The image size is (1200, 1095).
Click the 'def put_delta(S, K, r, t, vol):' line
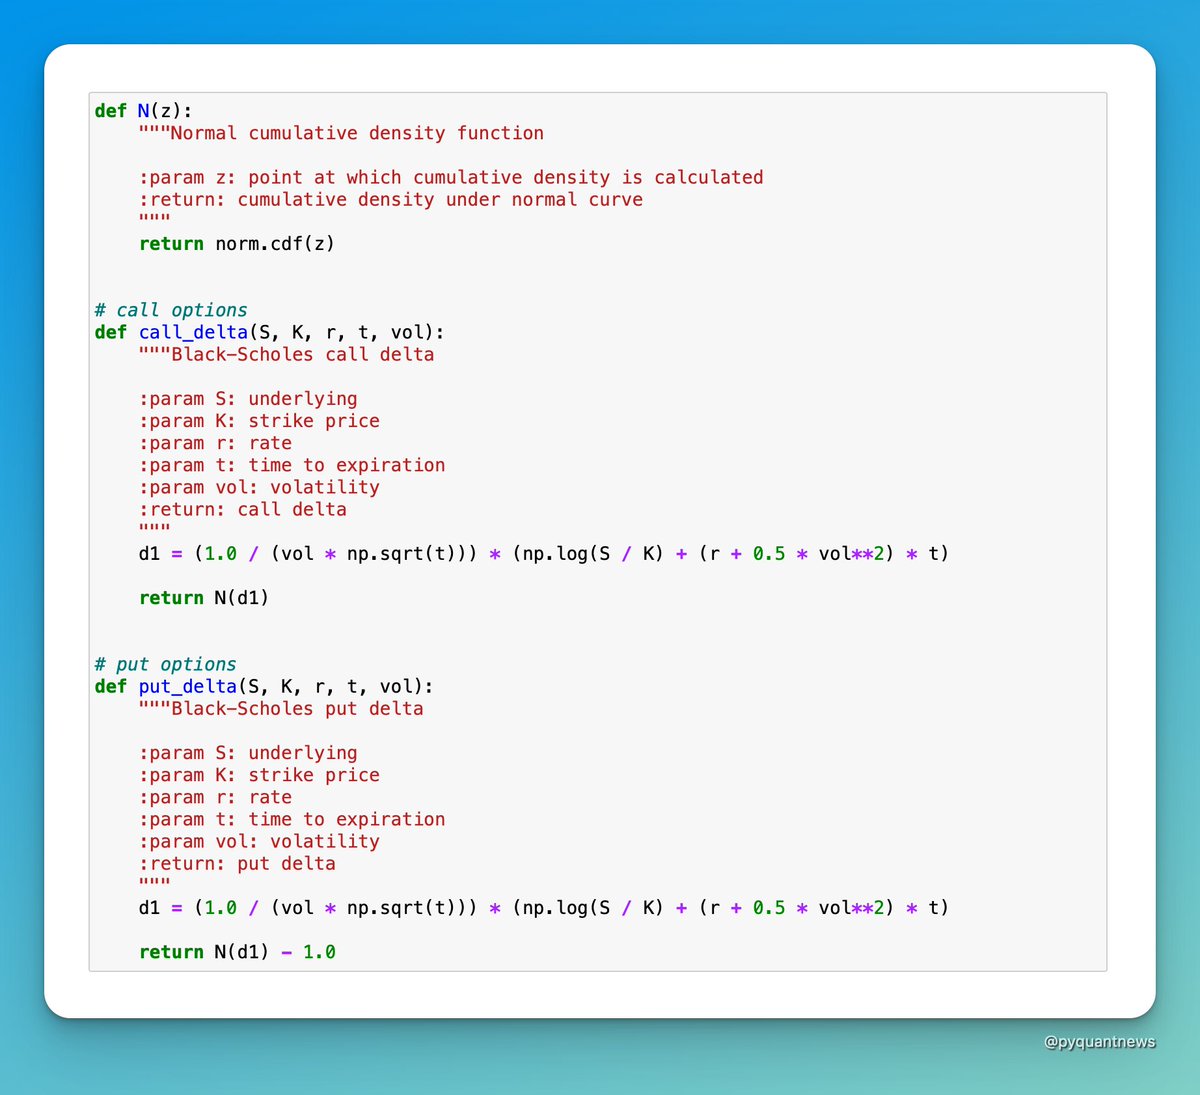pyautogui.click(x=264, y=686)
